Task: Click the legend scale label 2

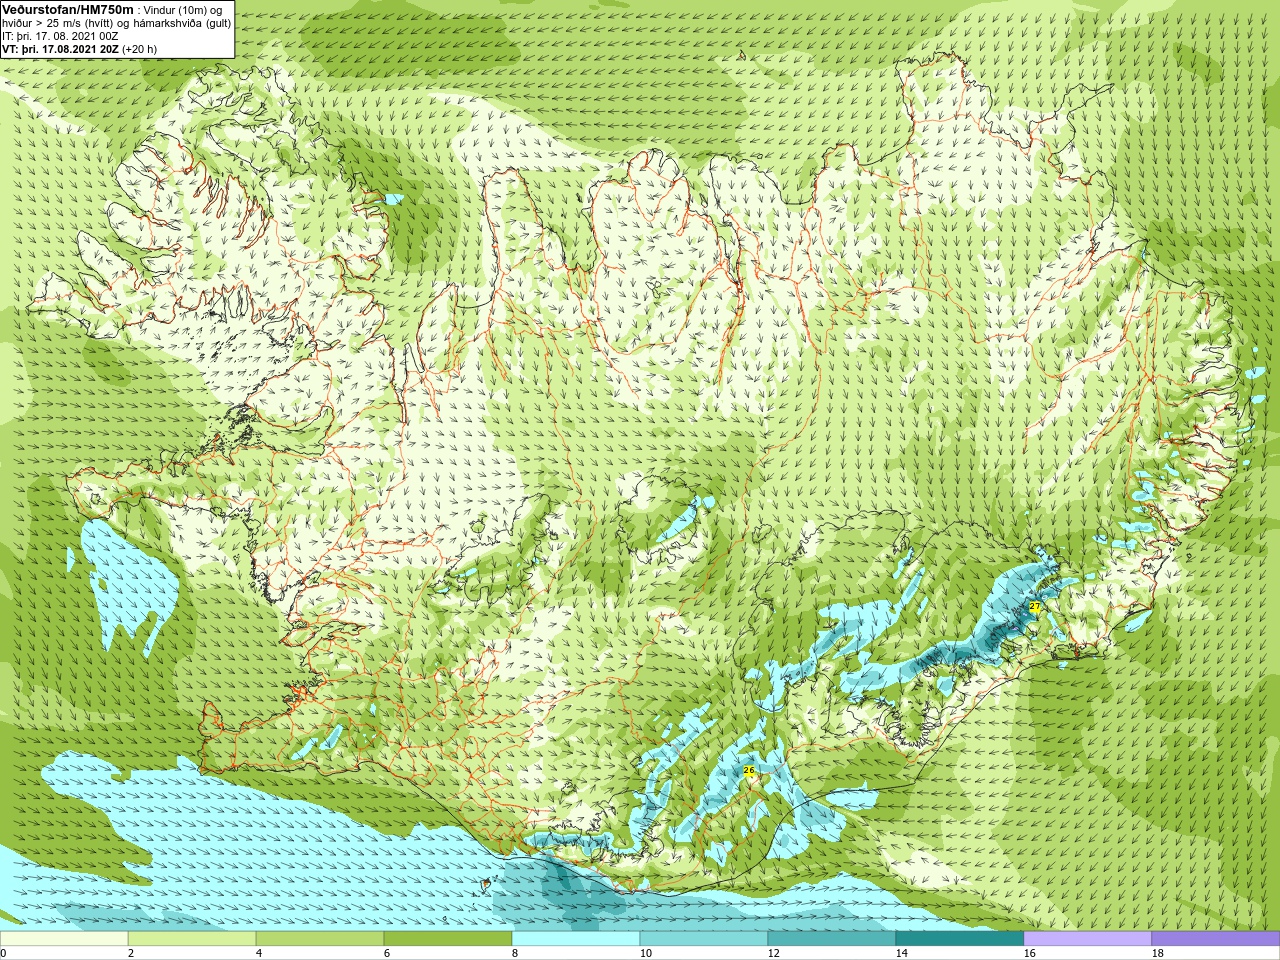Action: coord(131,953)
